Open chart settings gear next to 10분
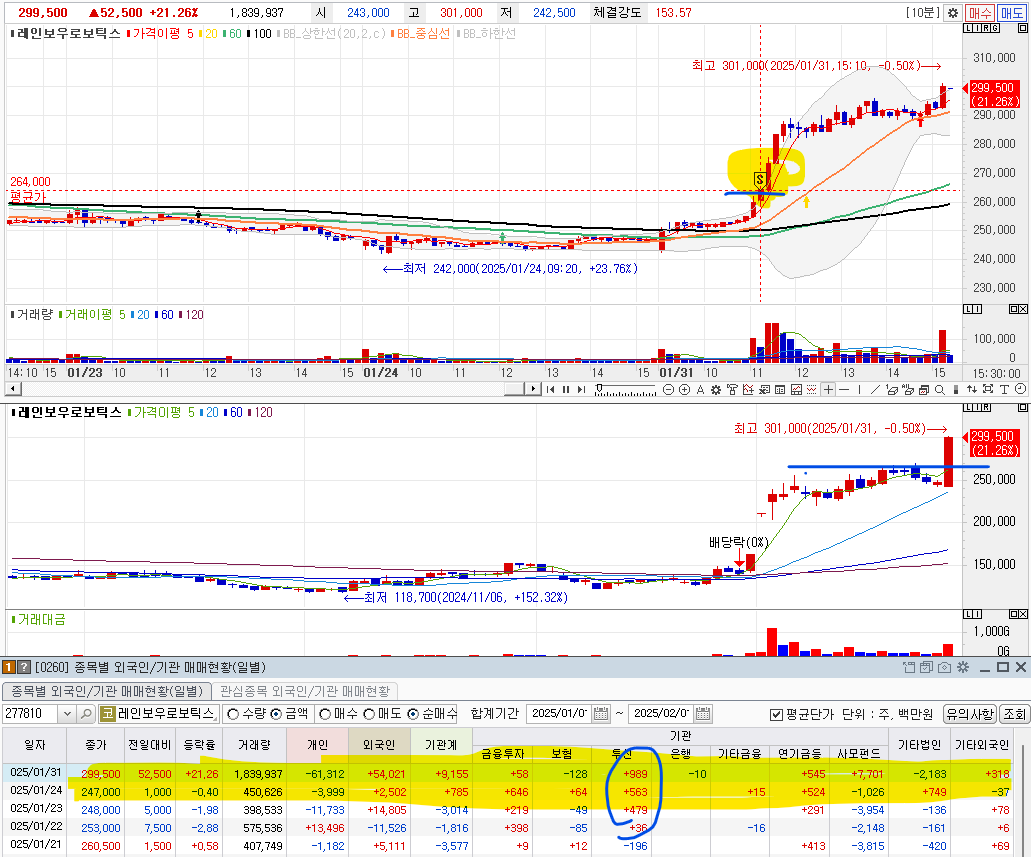1031x857 pixels. [x=952, y=12]
